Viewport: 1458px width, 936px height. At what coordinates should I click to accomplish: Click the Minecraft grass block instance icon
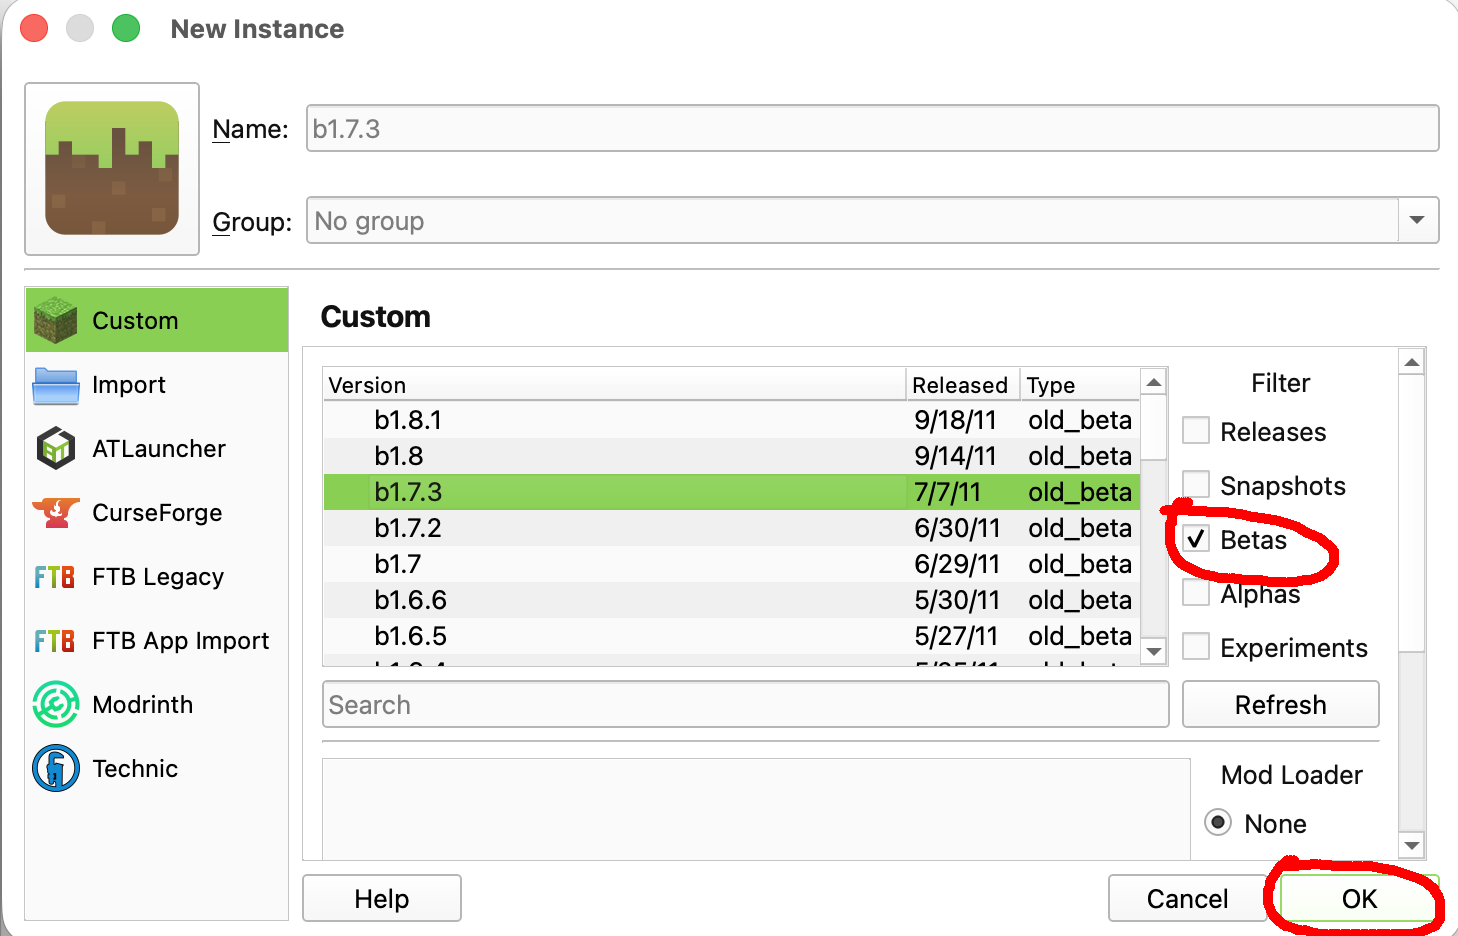(x=112, y=168)
